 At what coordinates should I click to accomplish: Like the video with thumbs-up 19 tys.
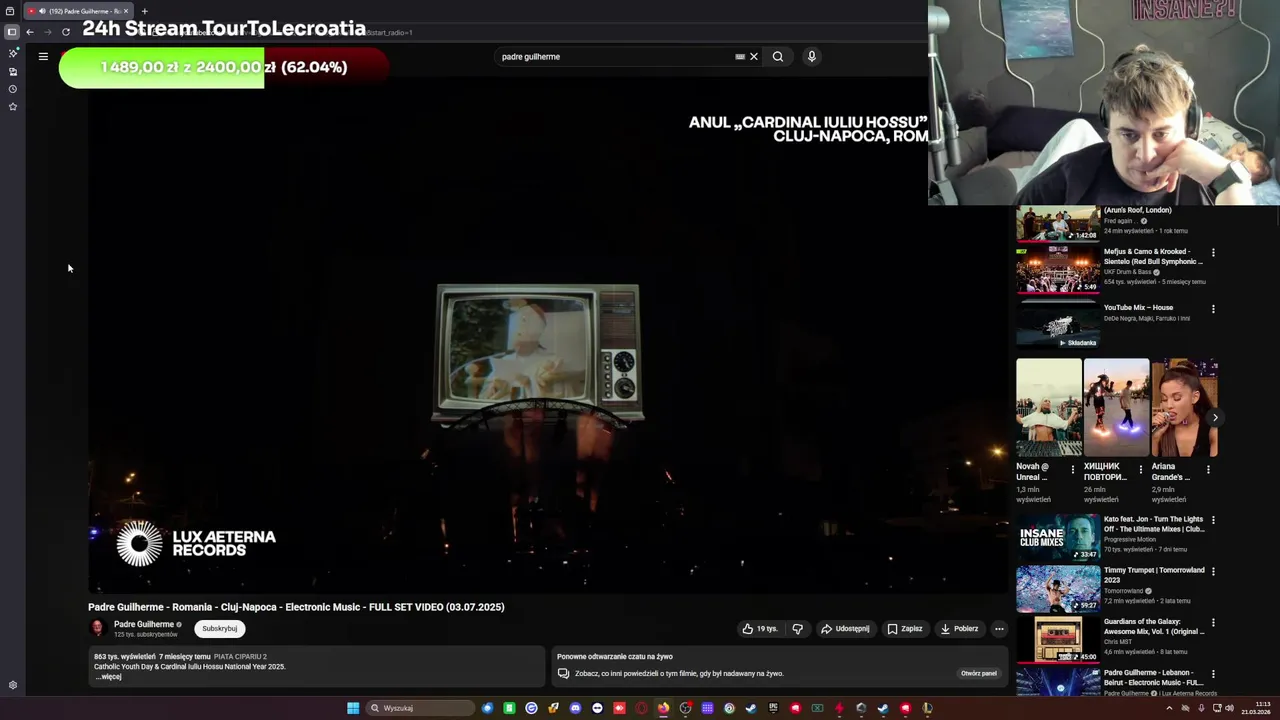coord(760,629)
